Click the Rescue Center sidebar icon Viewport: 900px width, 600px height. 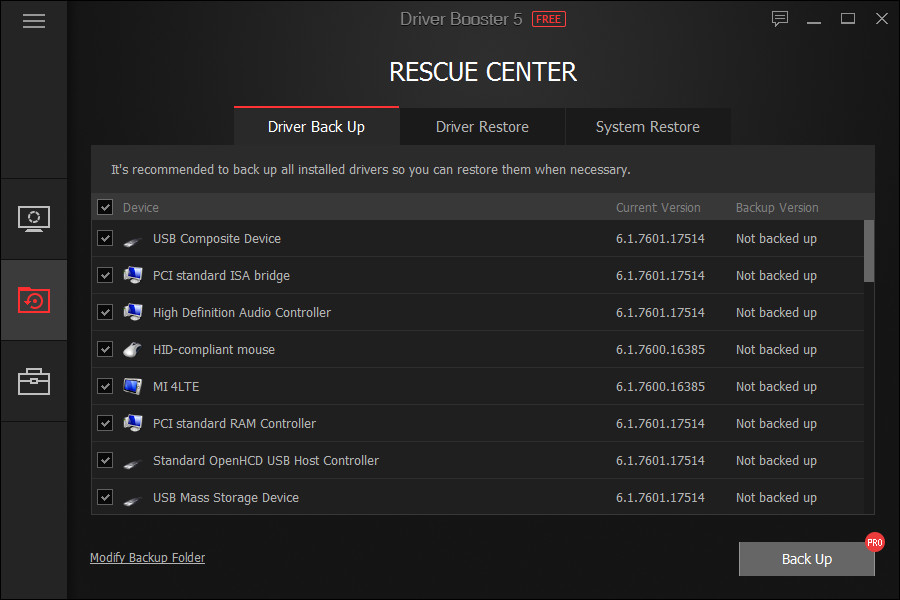click(x=33, y=300)
